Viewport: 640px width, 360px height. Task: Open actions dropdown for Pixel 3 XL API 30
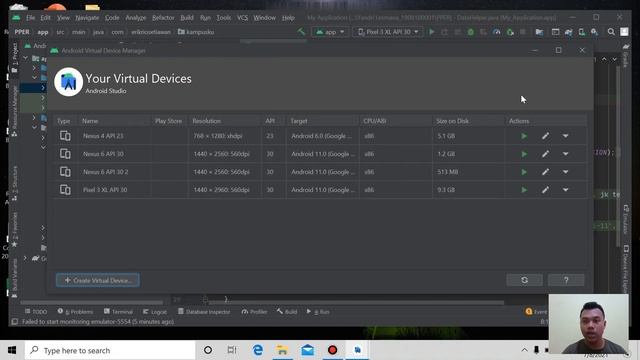tap(565, 190)
